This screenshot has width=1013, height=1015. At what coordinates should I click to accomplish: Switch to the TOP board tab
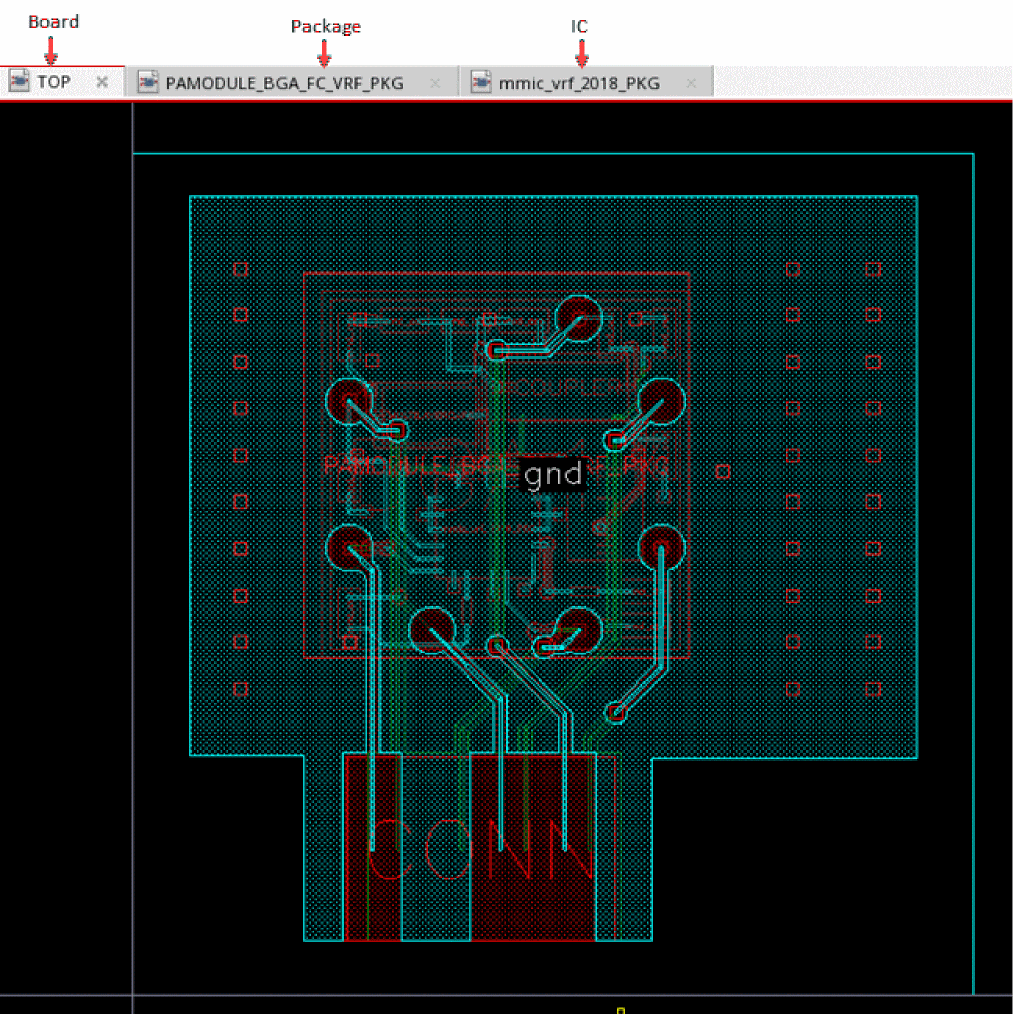pos(54,82)
